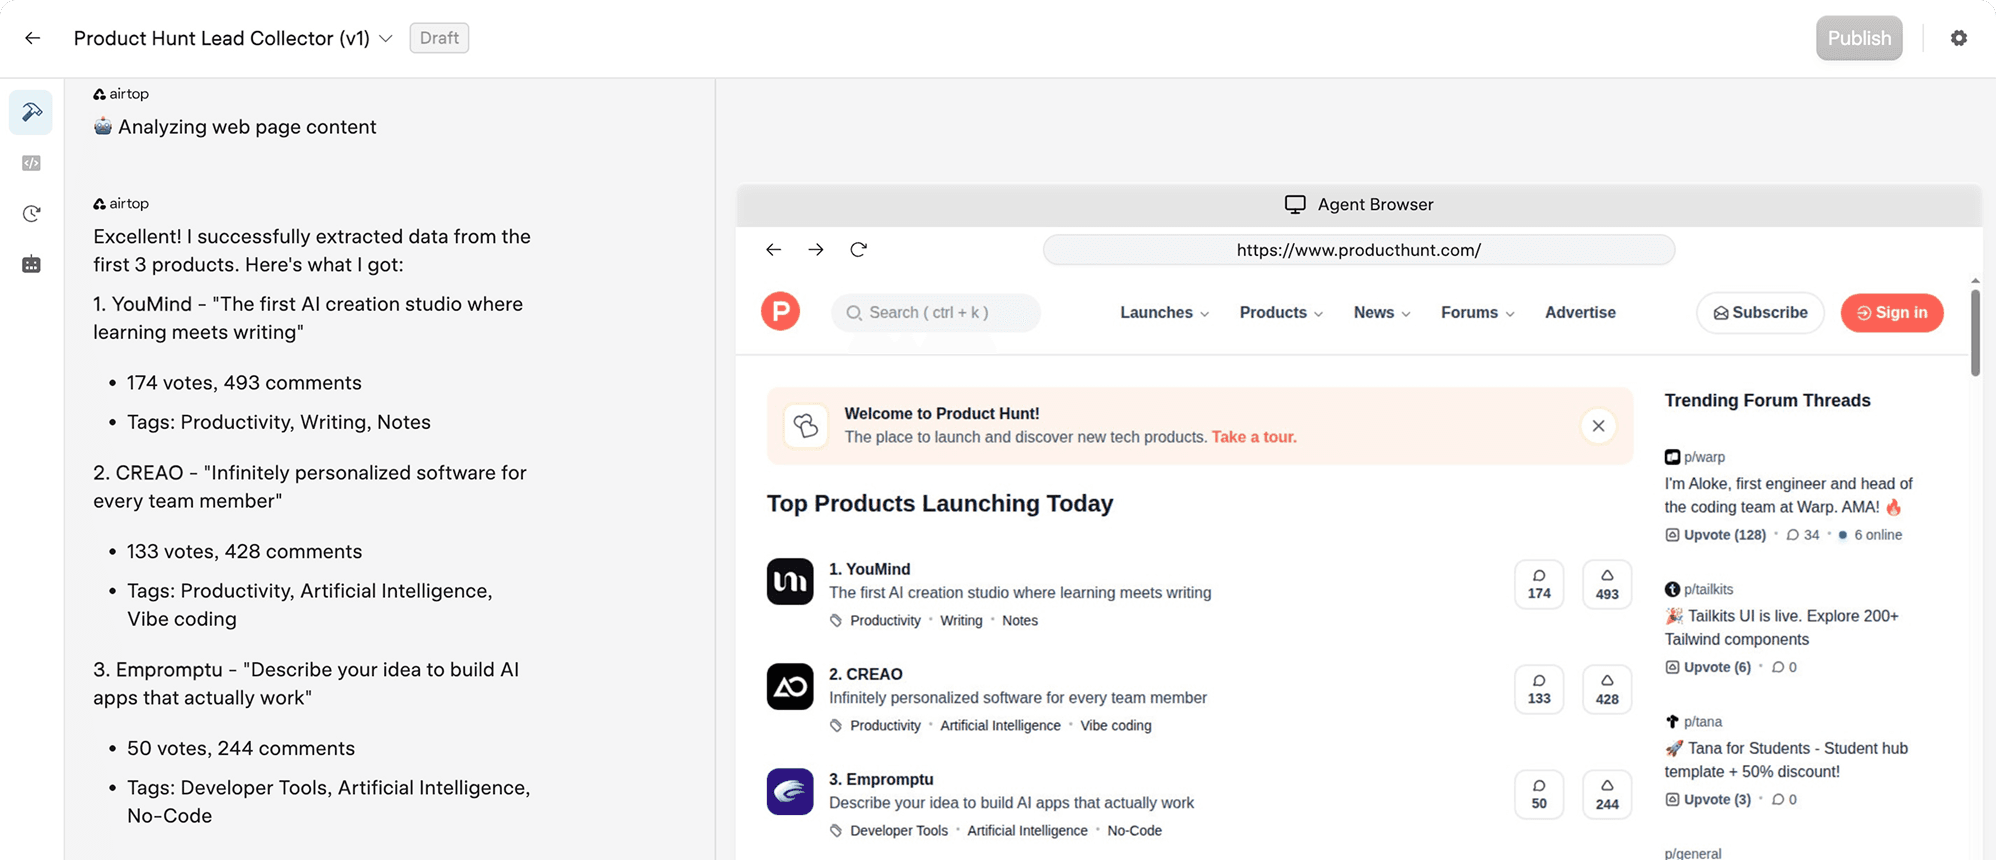The image size is (1996, 860).
Task: Click the Agent Browser forward arrow
Action: pos(816,249)
